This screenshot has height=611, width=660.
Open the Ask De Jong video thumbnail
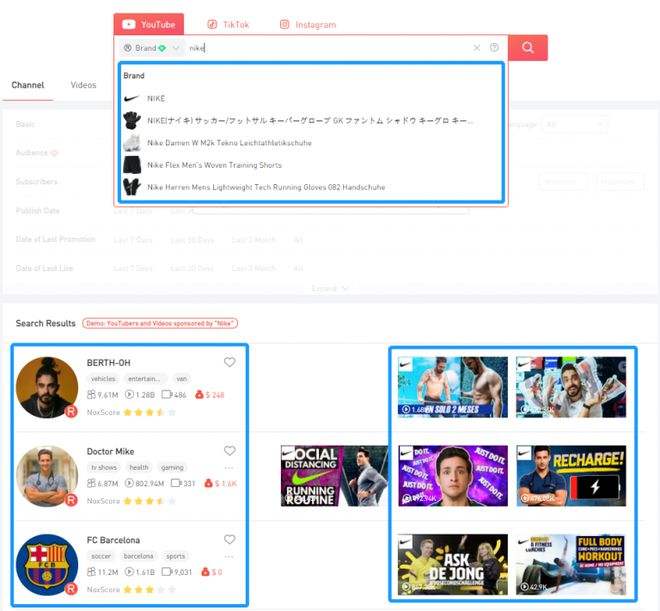pyautogui.click(x=453, y=565)
